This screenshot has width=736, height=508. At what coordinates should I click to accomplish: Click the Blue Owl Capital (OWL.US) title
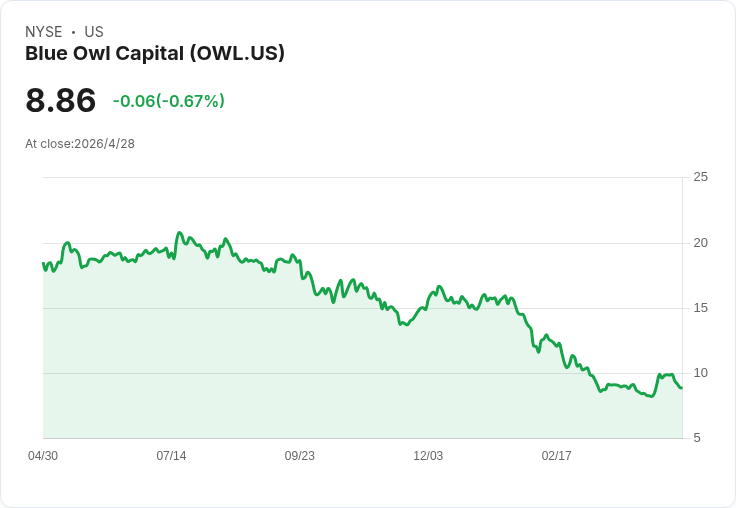coord(155,54)
